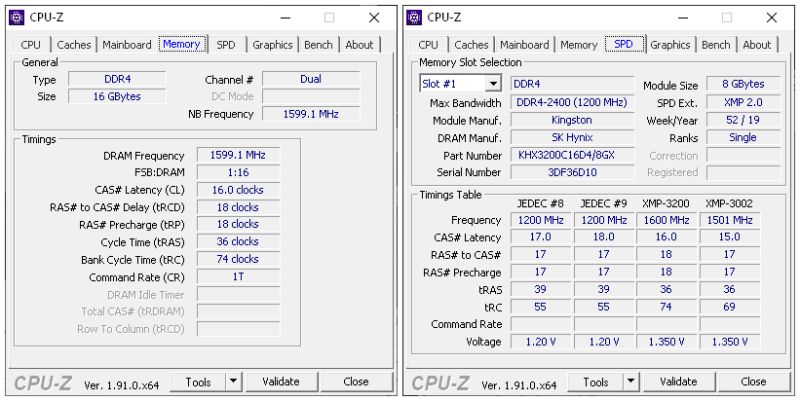The width and height of the screenshot is (800, 401).
Task: Click the memory Type field showing DDR4
Action: click(x=117, y=79)
